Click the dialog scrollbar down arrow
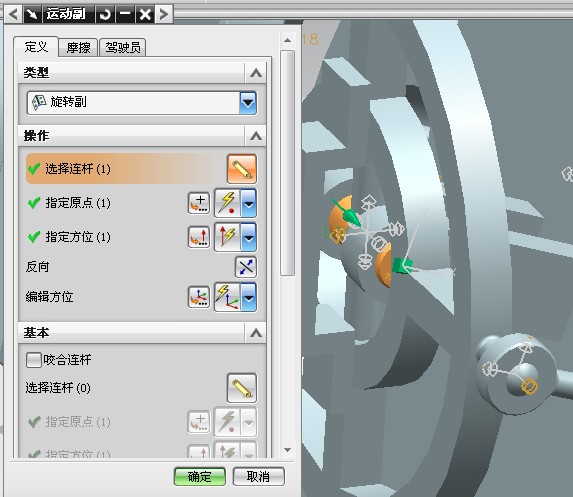The width and height of the screenshot is (573, 497). [x=288, y=450]
